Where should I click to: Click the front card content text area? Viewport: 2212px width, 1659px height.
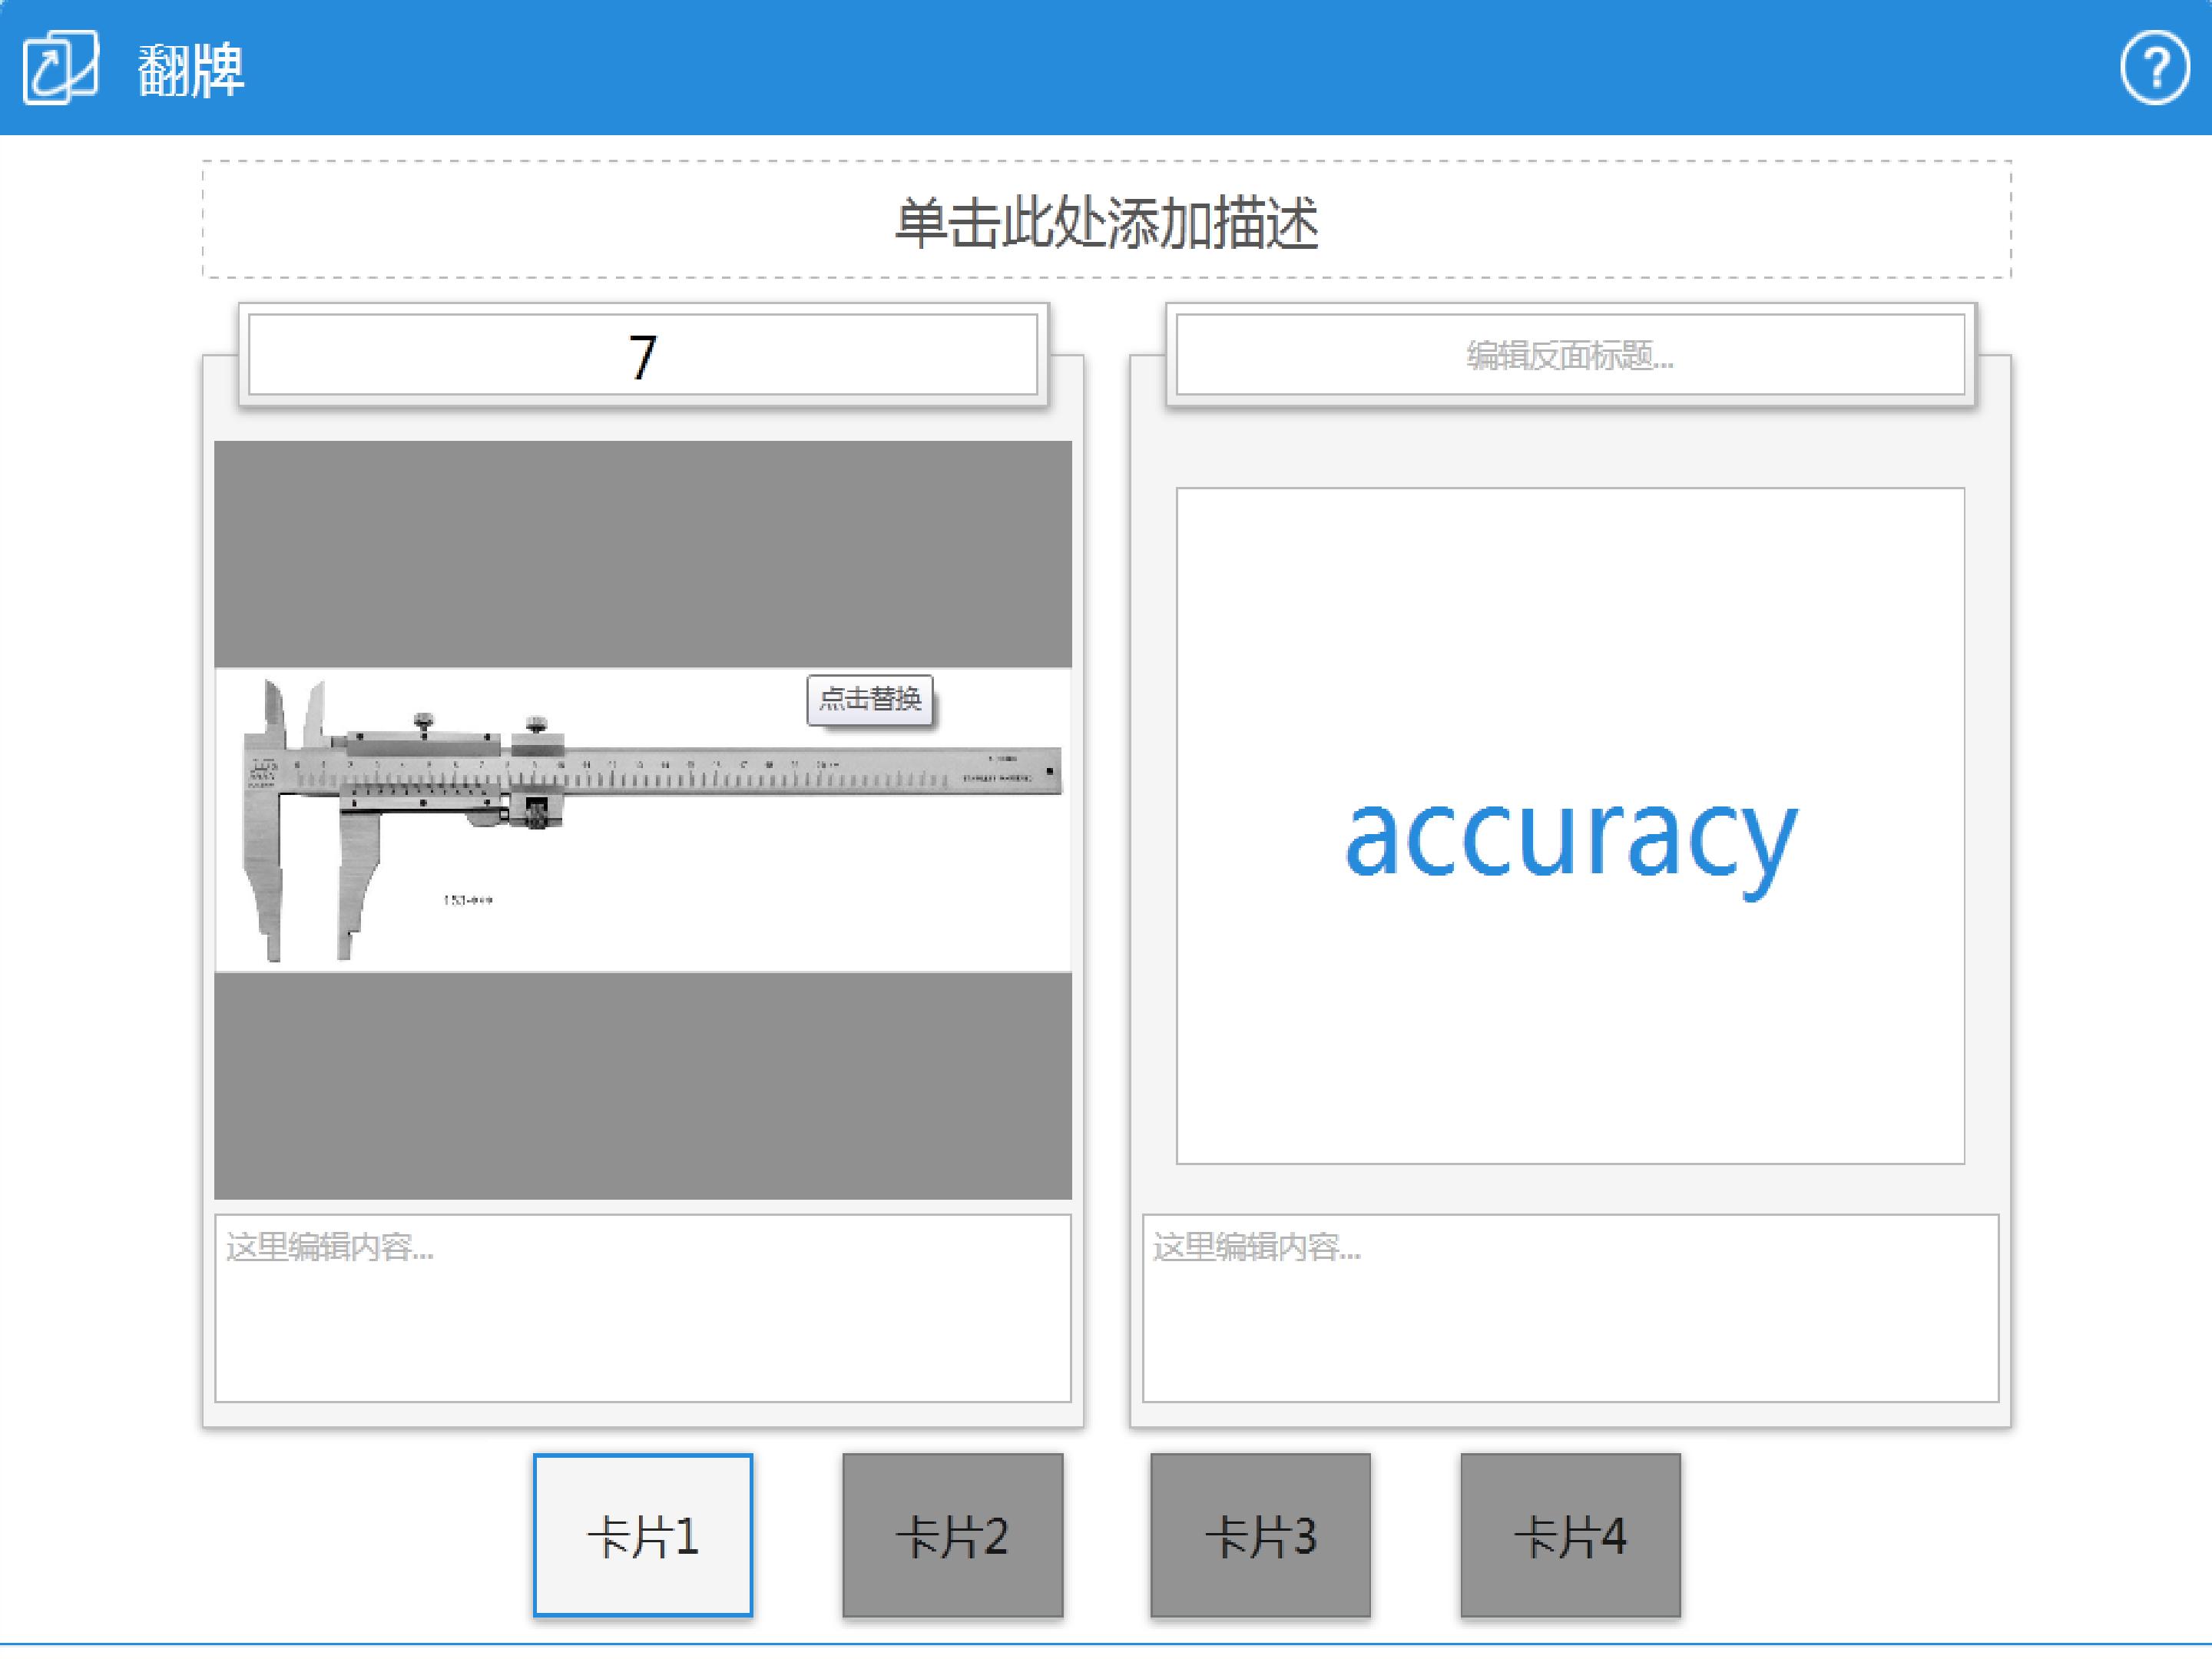tap(643, 1308)
